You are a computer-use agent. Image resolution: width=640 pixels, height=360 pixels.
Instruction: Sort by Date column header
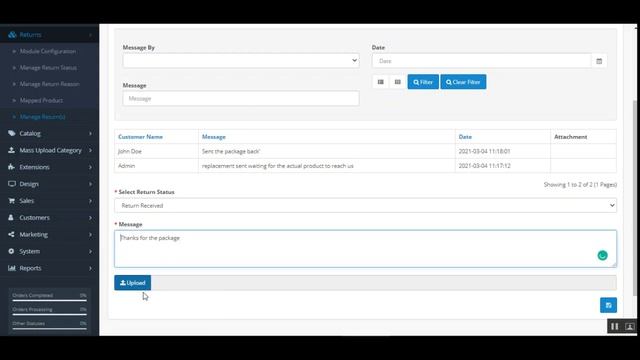465,137
